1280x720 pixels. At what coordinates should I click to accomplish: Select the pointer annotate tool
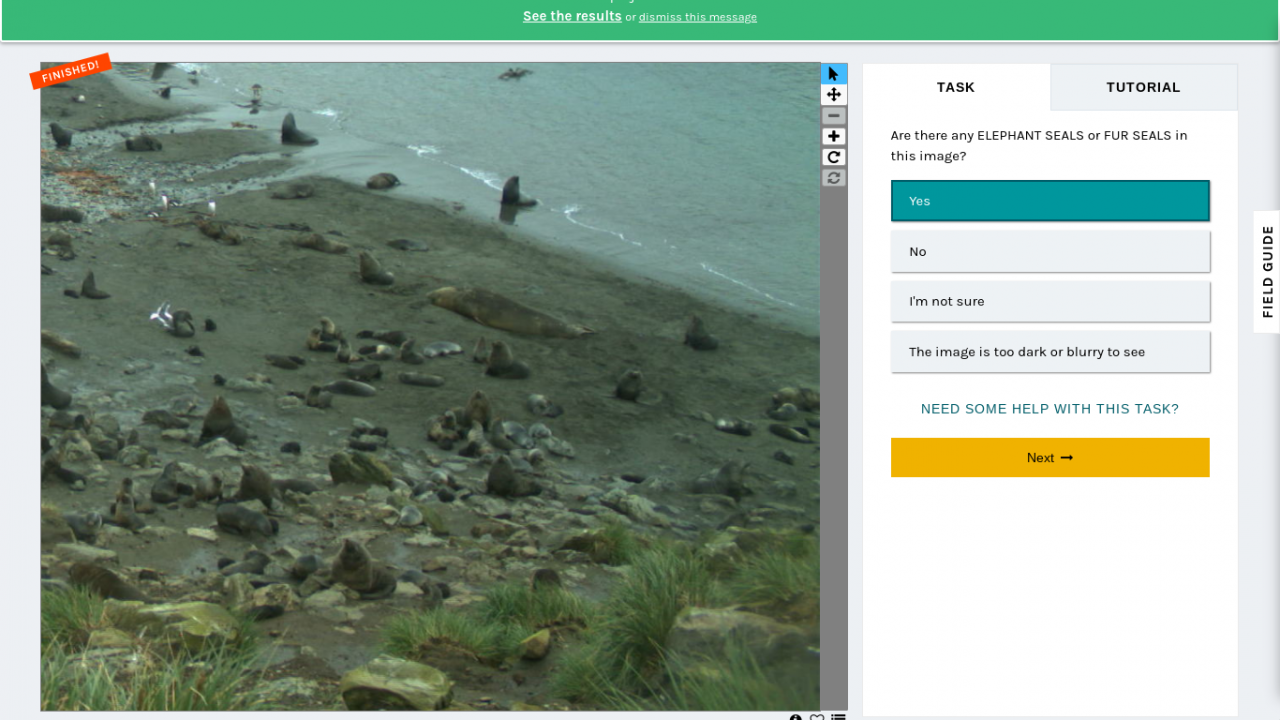[834, 74]
